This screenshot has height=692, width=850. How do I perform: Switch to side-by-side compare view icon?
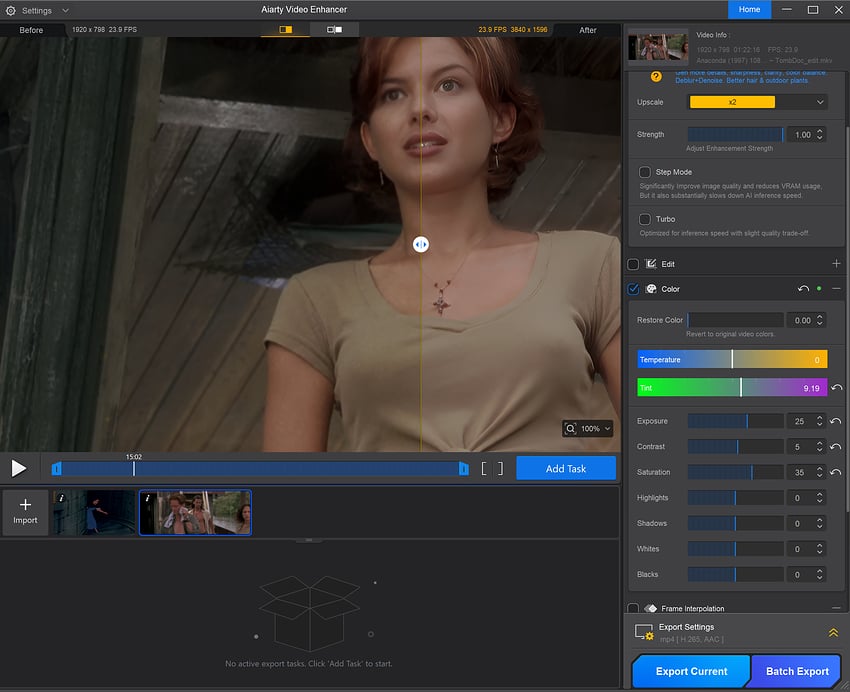[334, 30]
